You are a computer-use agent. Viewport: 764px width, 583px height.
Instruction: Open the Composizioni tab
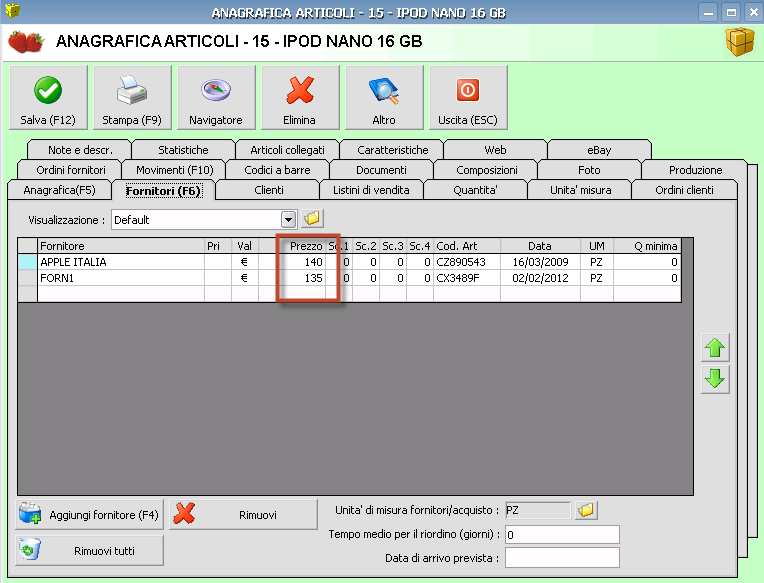coord(487,170)
